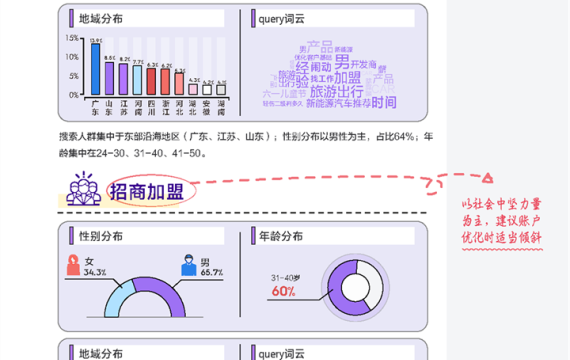Click the 女 34.3% label

[x=95, y=267]
